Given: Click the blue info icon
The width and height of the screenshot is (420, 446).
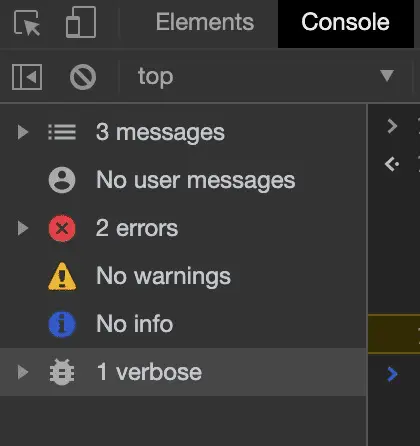Looking at the screenshot, I should [x=62, y=324].
